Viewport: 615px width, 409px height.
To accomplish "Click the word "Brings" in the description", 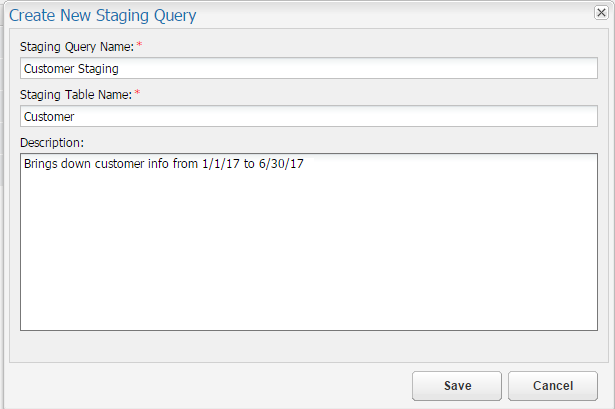I will click(x=41, y=164).
